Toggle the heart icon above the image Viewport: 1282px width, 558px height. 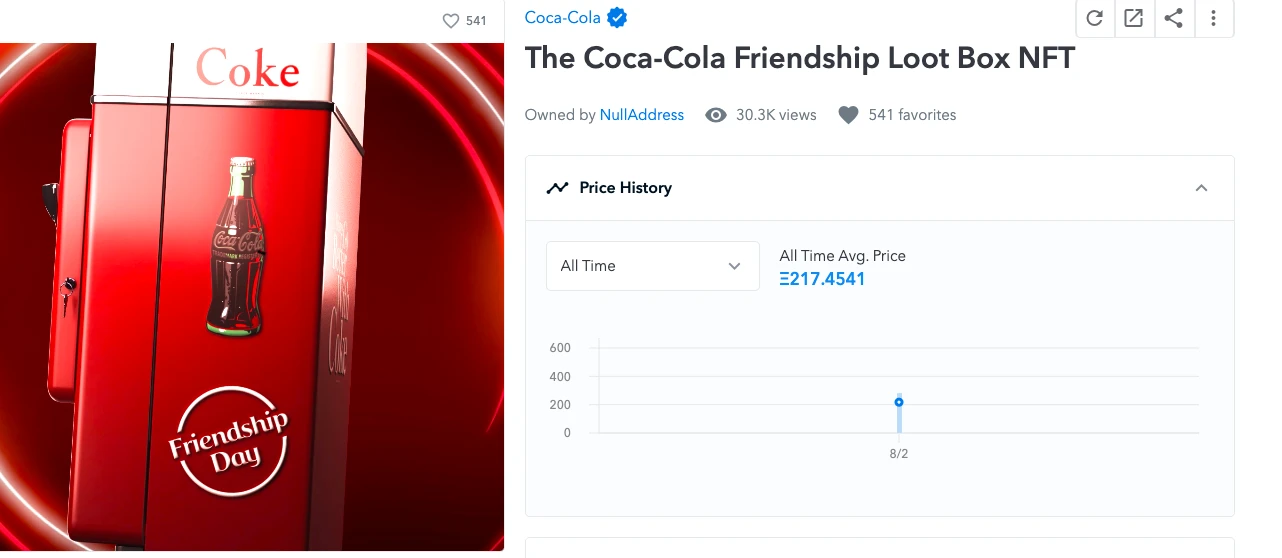(x=451, y=20)
